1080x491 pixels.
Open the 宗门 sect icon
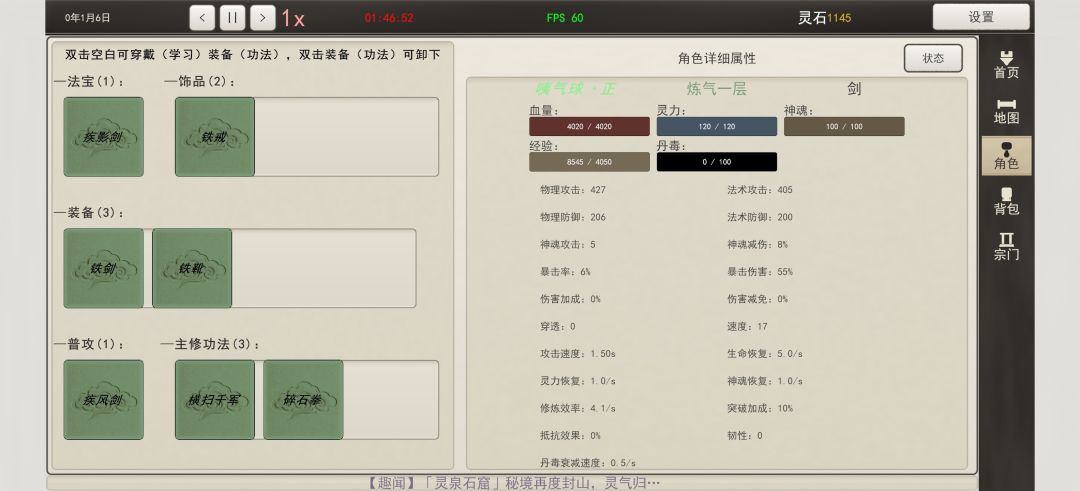(x=1006, y=247)
